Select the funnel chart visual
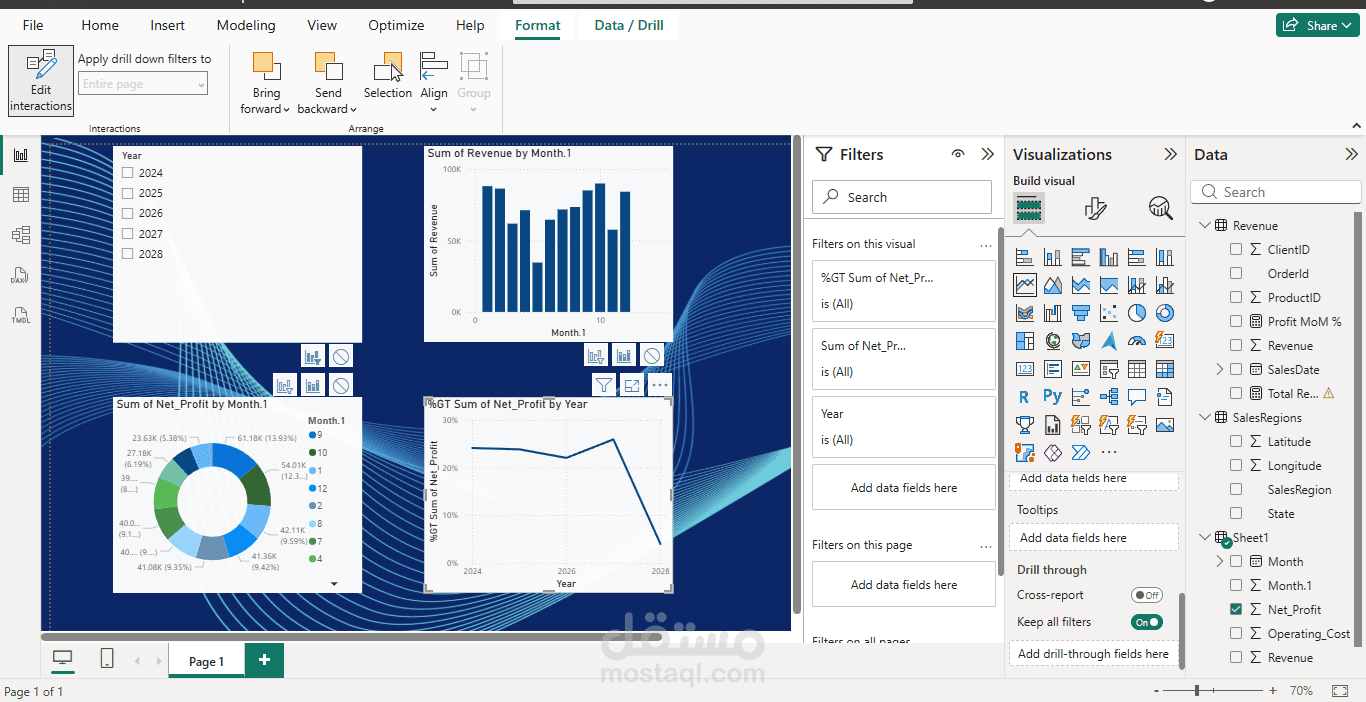Viewport: 1366px width, 702px height. tap(1080, 313)
